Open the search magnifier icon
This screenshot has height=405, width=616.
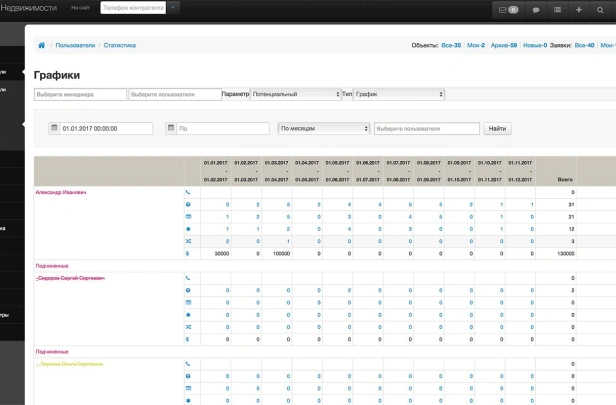coord(600,10)
